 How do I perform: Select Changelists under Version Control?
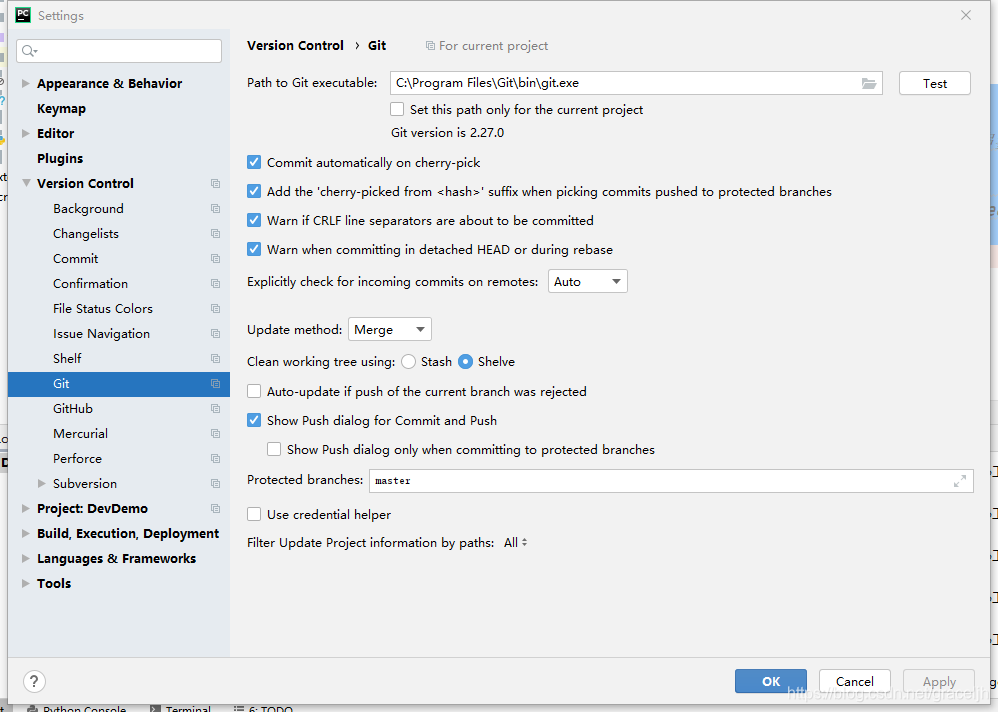coord(86,234)
